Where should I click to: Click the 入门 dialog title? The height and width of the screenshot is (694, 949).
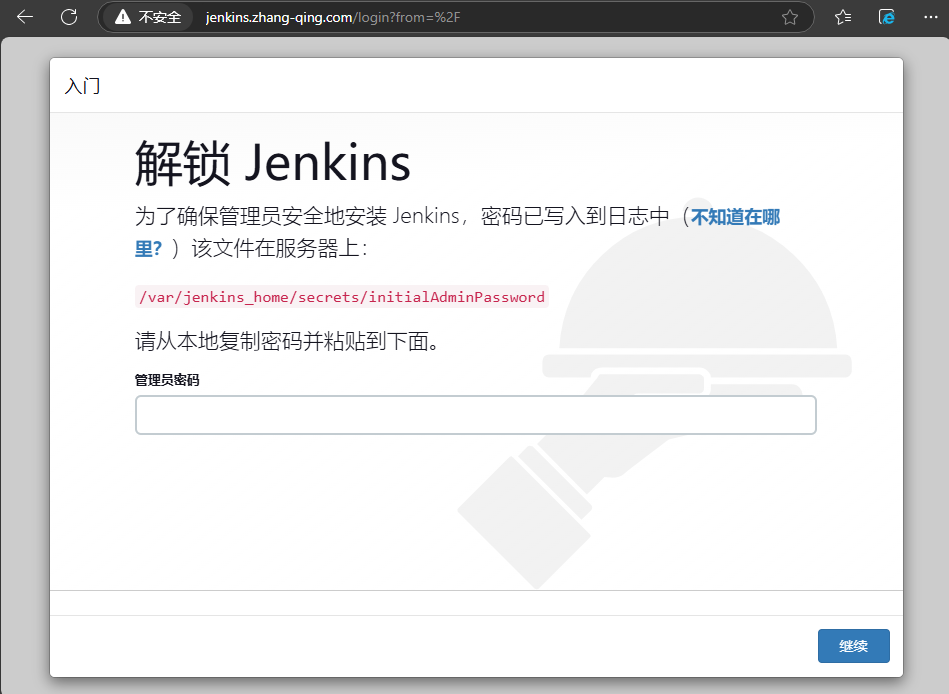(82, 86)
